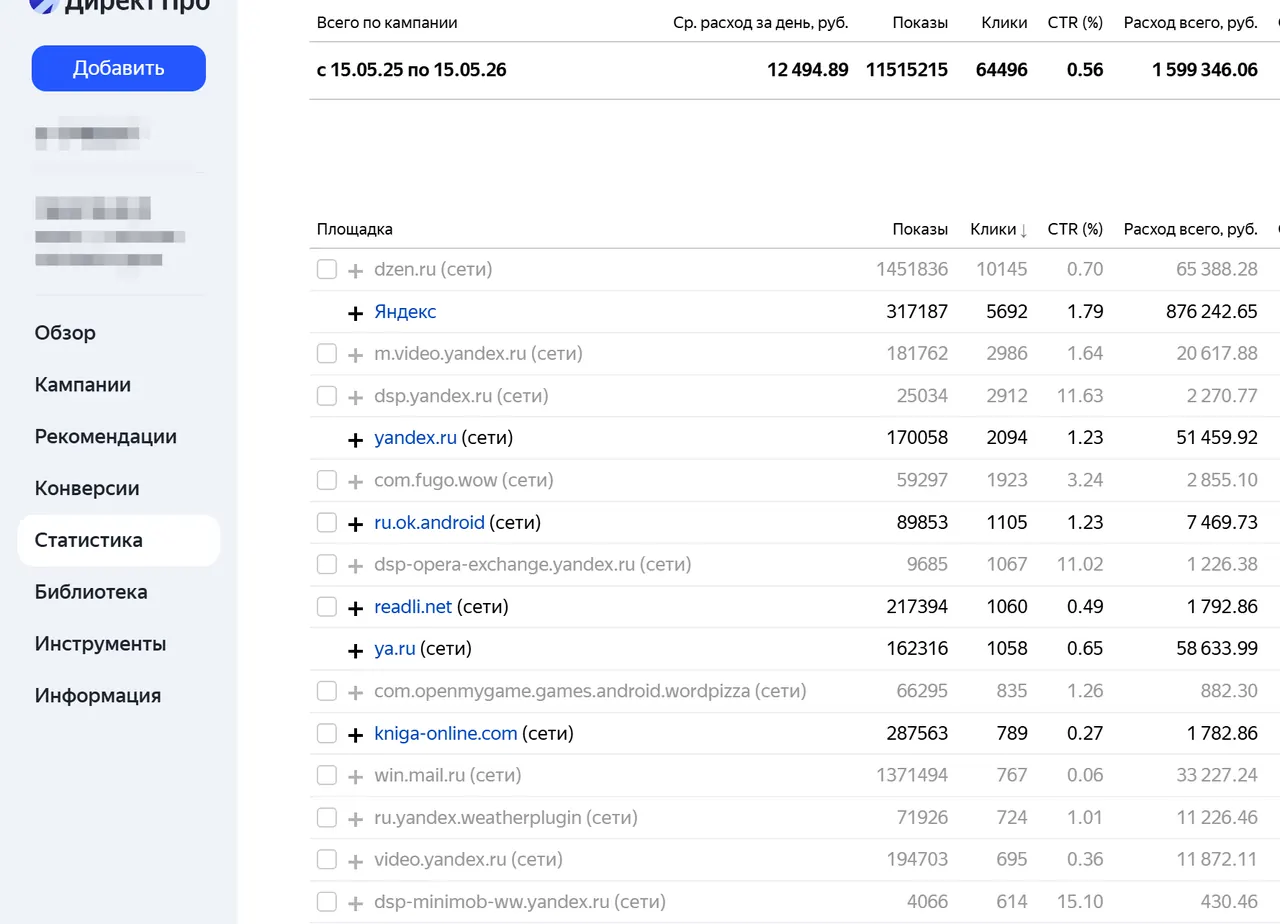The height and width of the screenshot is (924, 1280).
Task: Click the dsp.yandex.ru CTR value 11.63
Action: click(x=1080, y=396)
